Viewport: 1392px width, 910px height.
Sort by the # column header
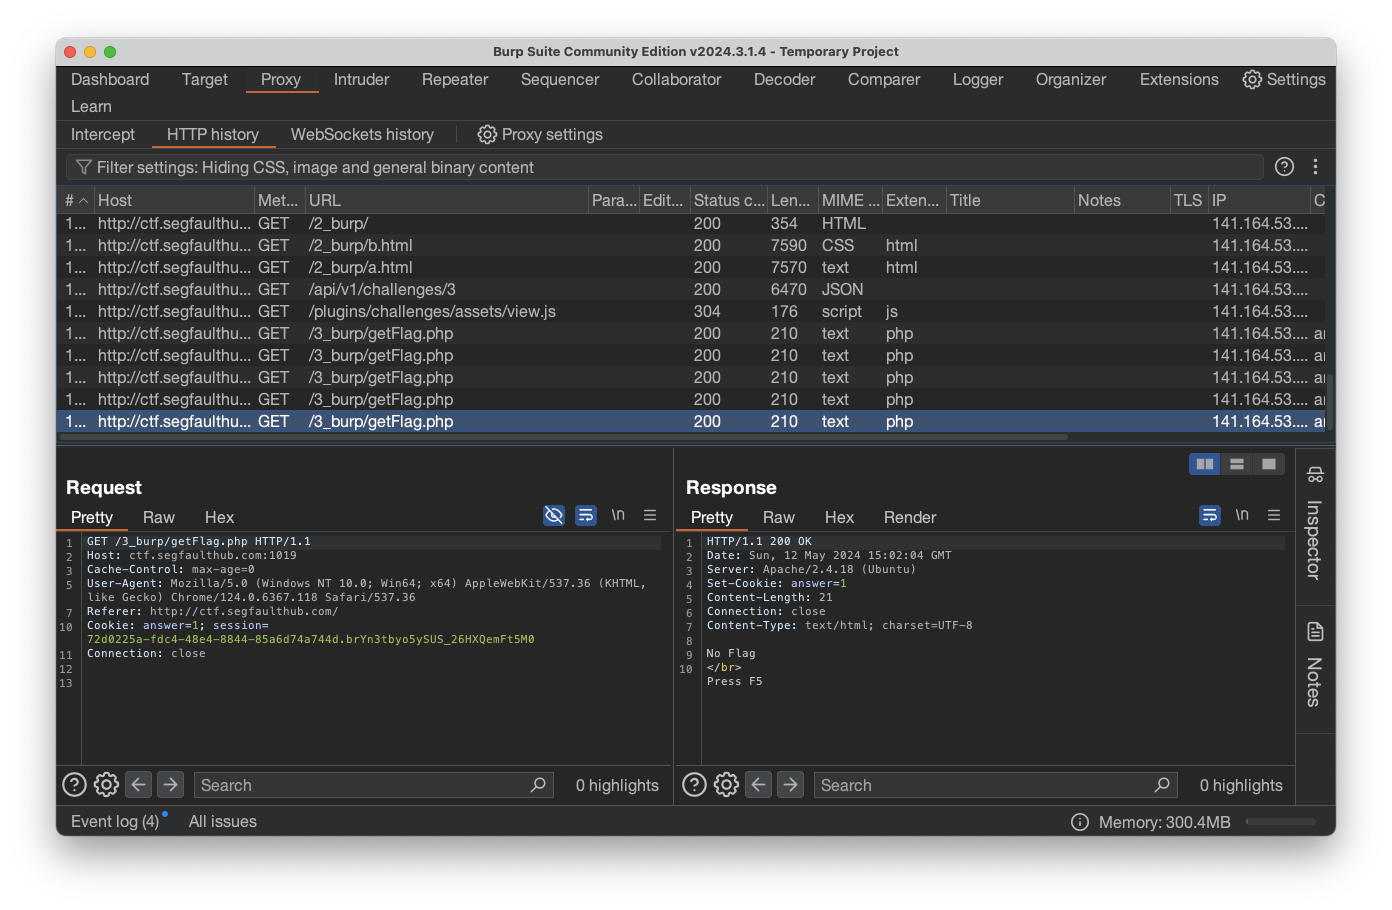click(x=76, y=200)
